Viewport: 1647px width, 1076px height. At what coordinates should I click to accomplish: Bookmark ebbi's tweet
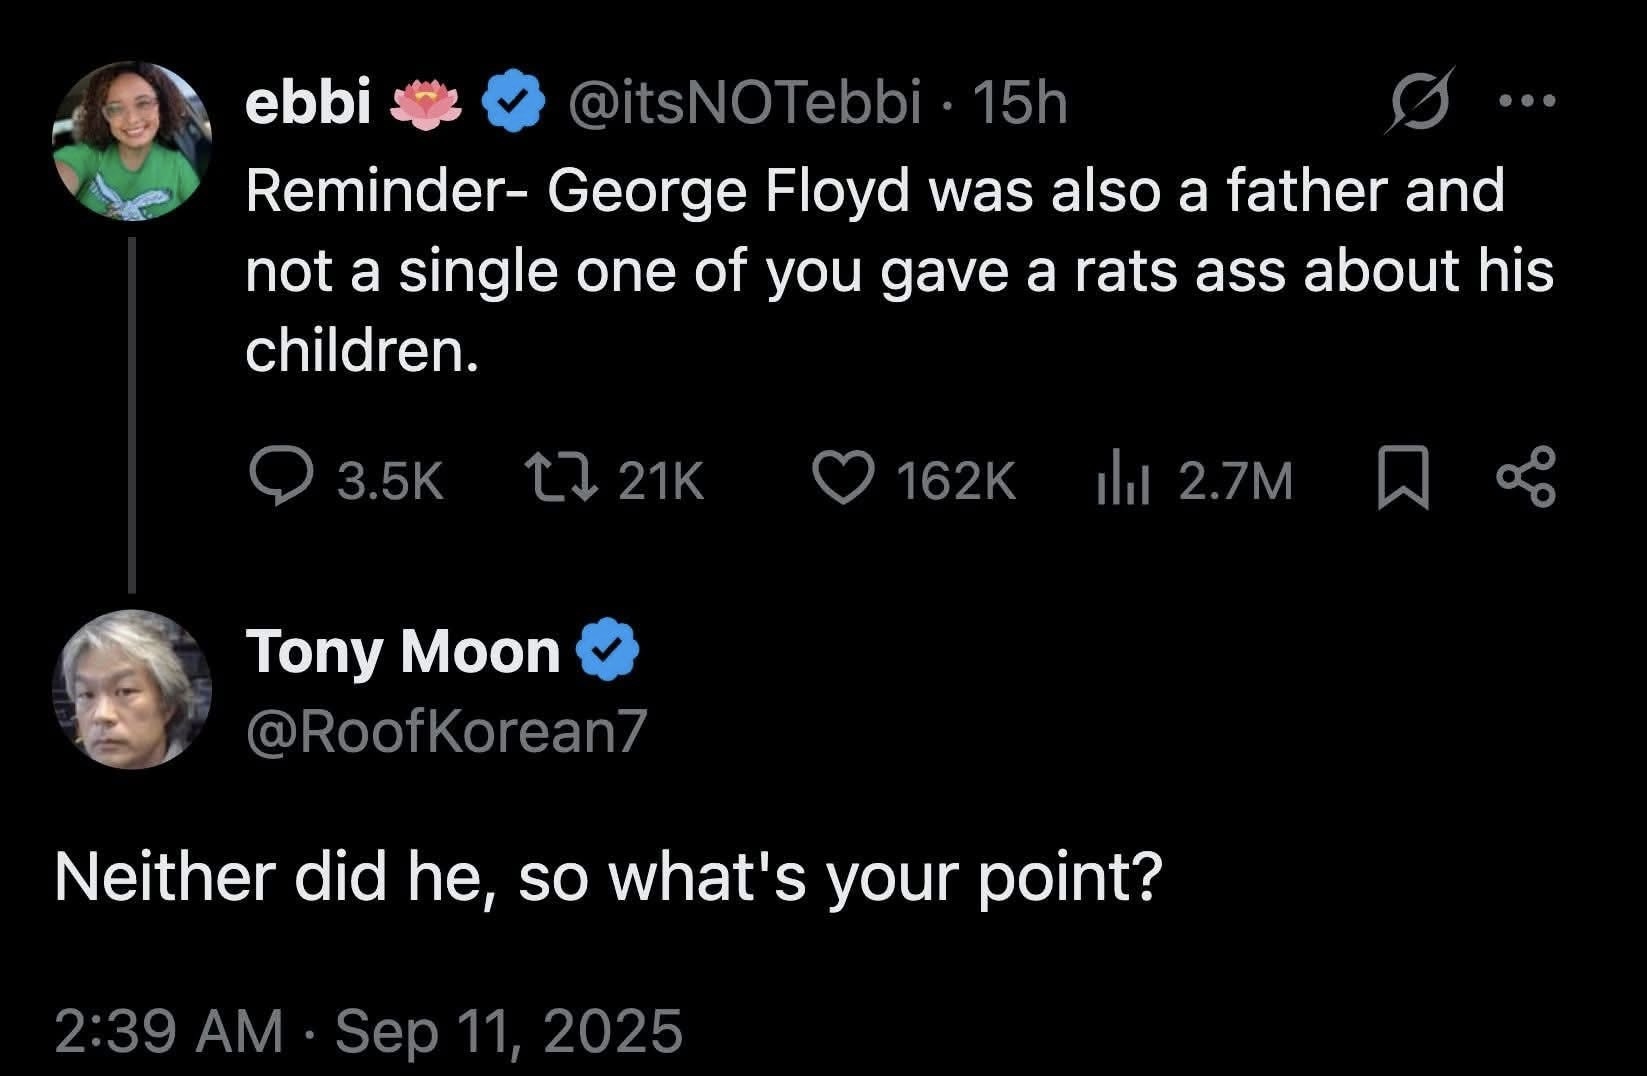(x=1403, y=480)
